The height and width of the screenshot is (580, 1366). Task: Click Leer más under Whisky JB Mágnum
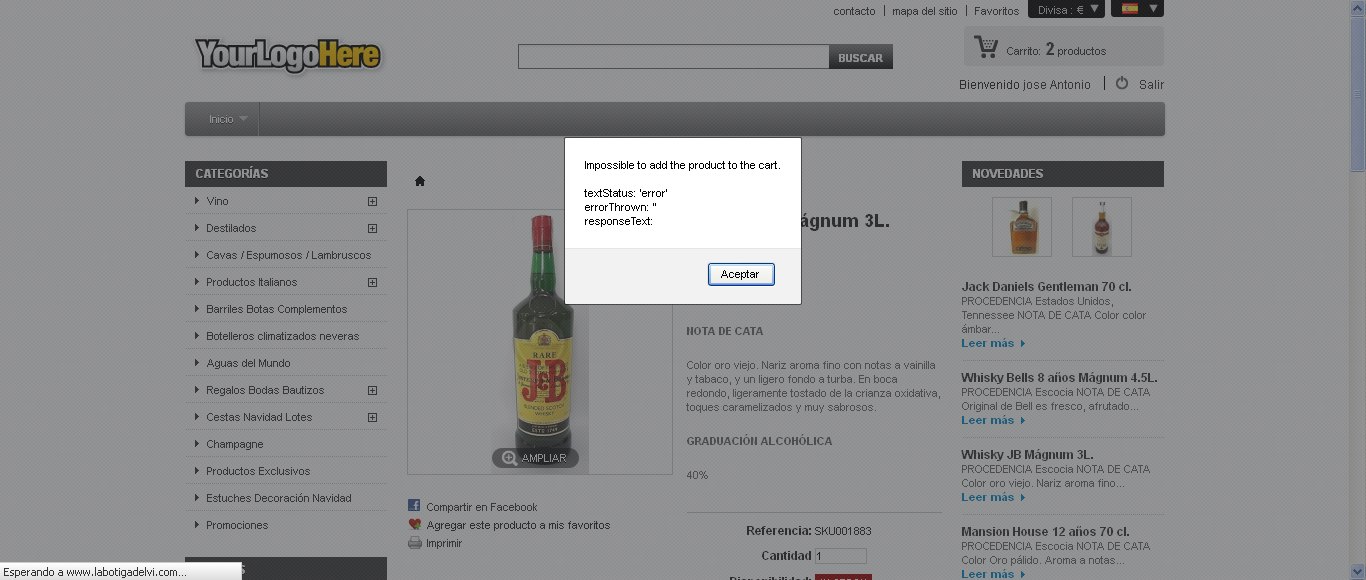[x=993, y=497]
